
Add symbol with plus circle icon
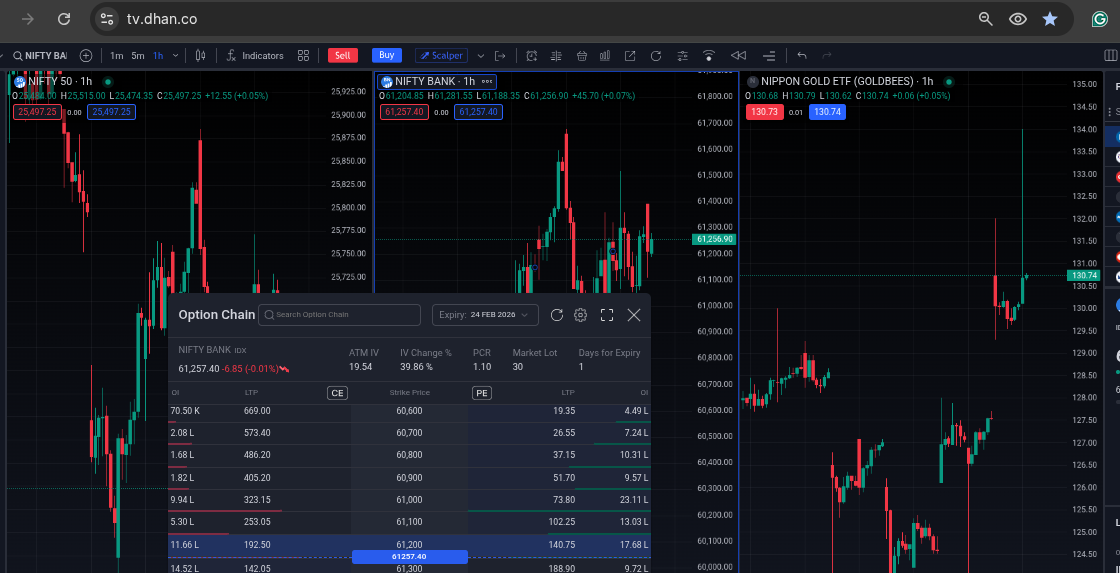(86, 56)
